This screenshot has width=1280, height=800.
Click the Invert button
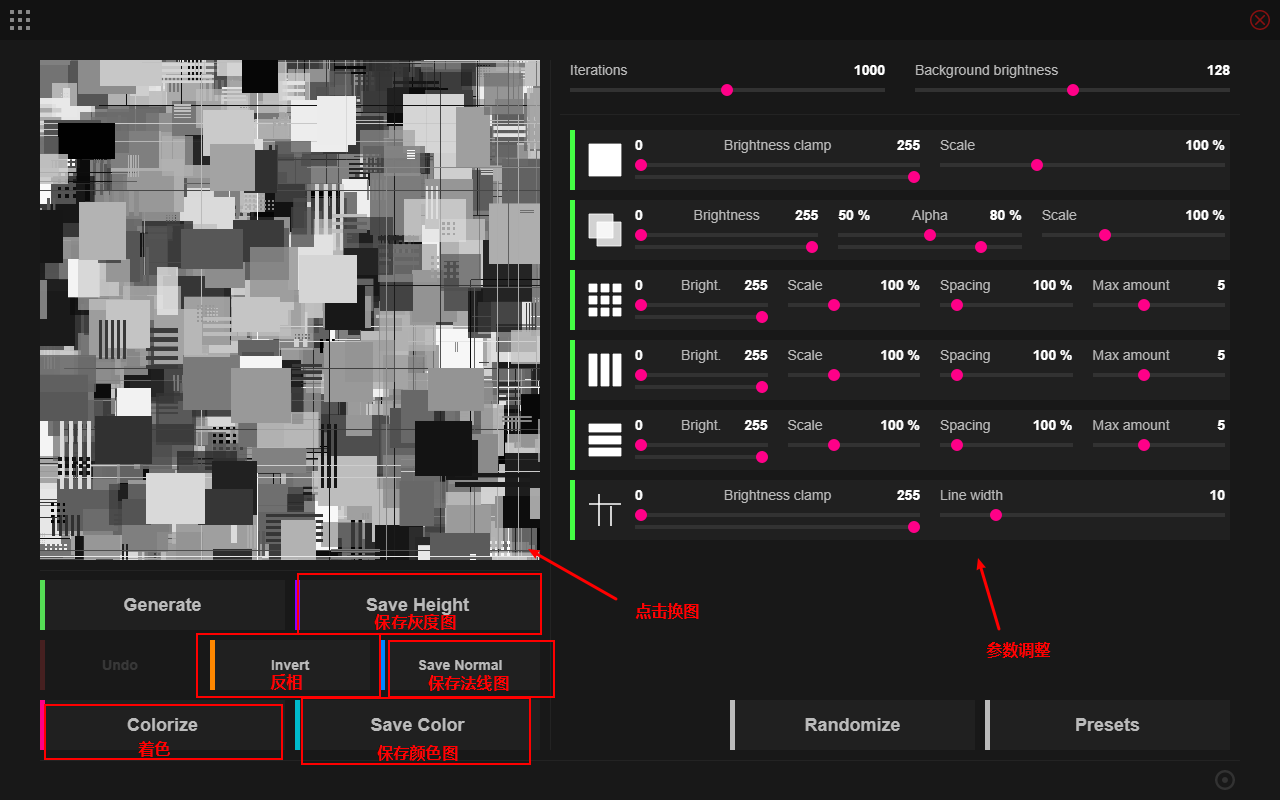tap(290, 665)
